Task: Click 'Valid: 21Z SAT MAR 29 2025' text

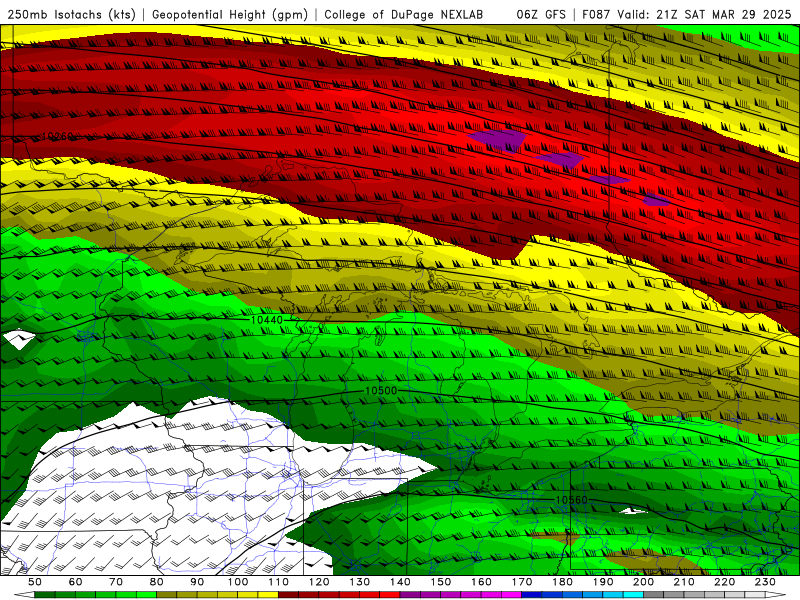Action: click(704, 14)
